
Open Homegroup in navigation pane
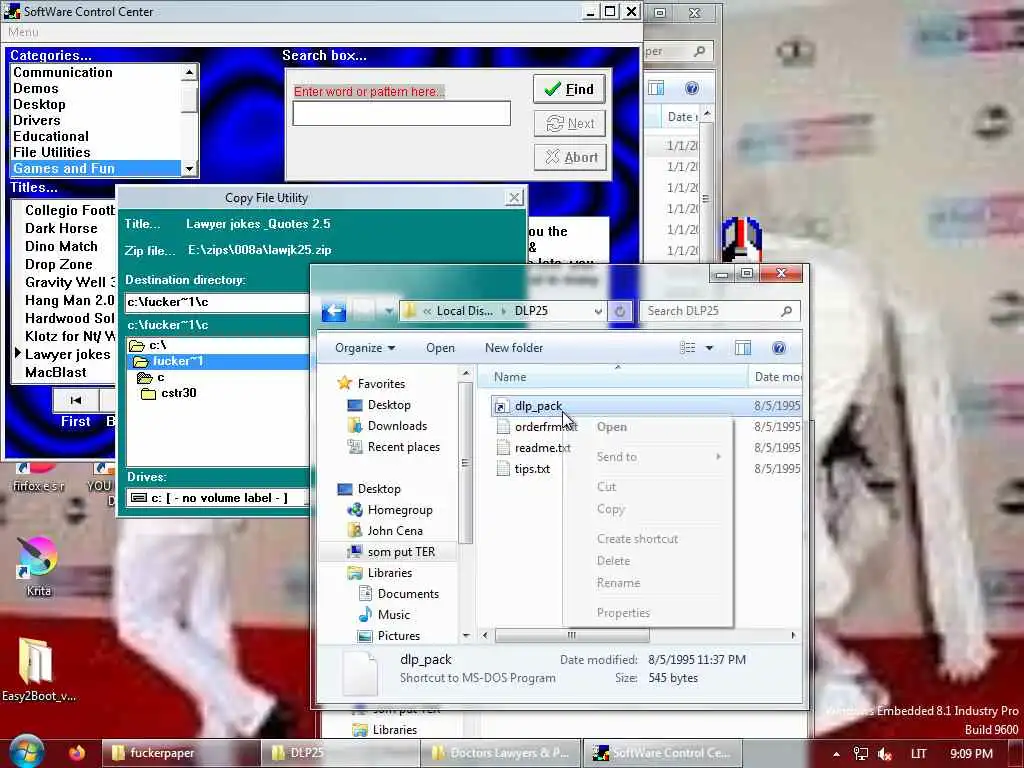[400, 510]
